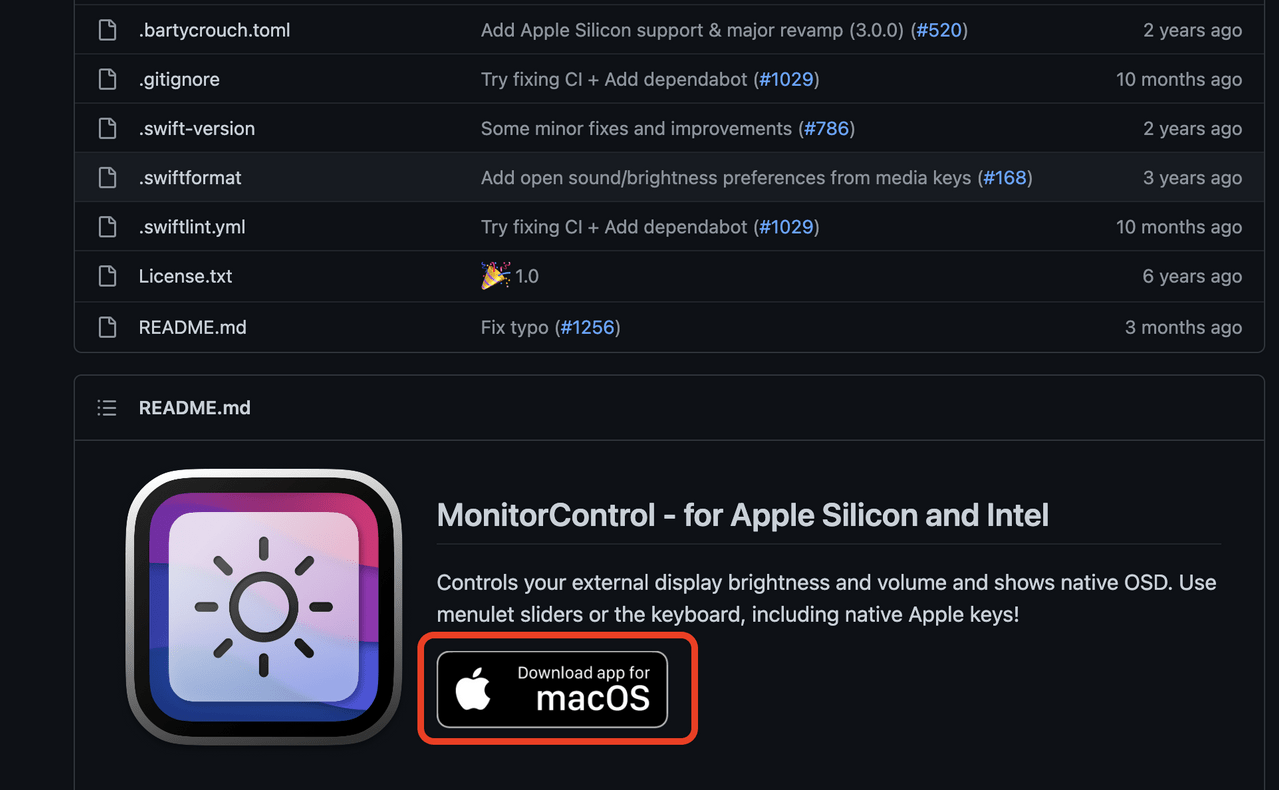
Task: Click the MonitorControl heading in the README
Action: click(742, 515)
